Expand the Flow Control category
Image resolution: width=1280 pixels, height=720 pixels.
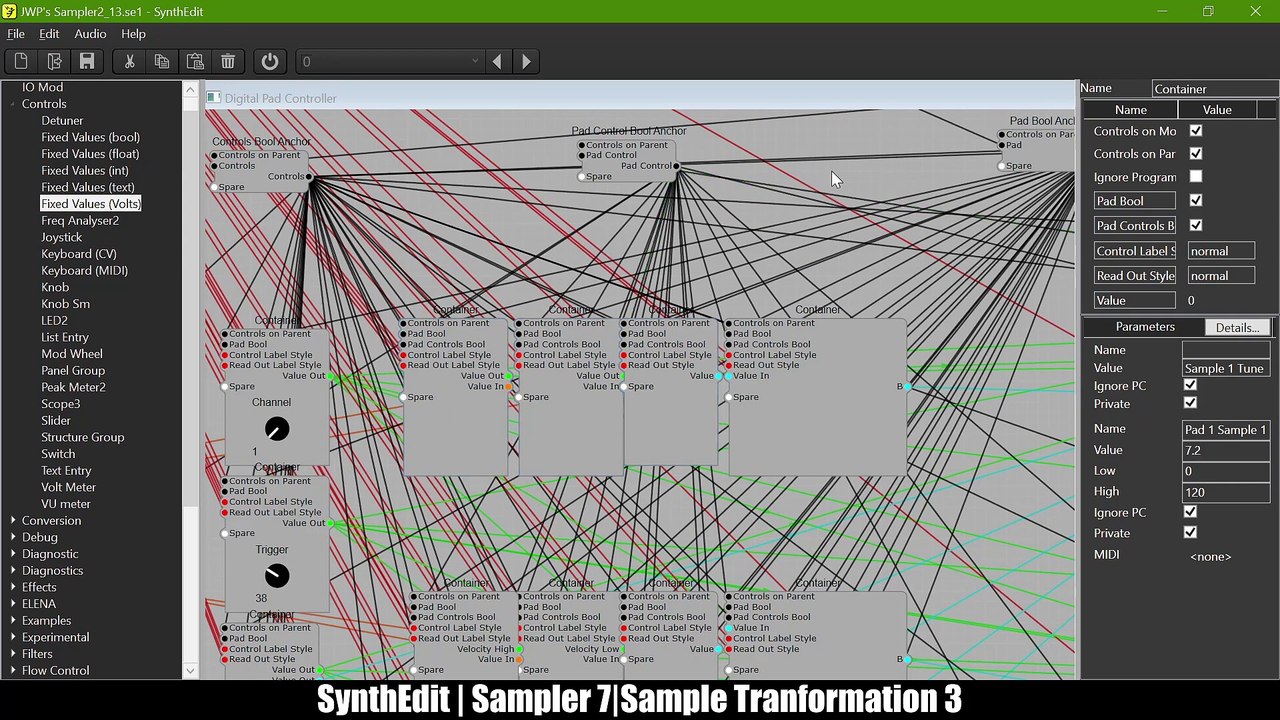13,671
